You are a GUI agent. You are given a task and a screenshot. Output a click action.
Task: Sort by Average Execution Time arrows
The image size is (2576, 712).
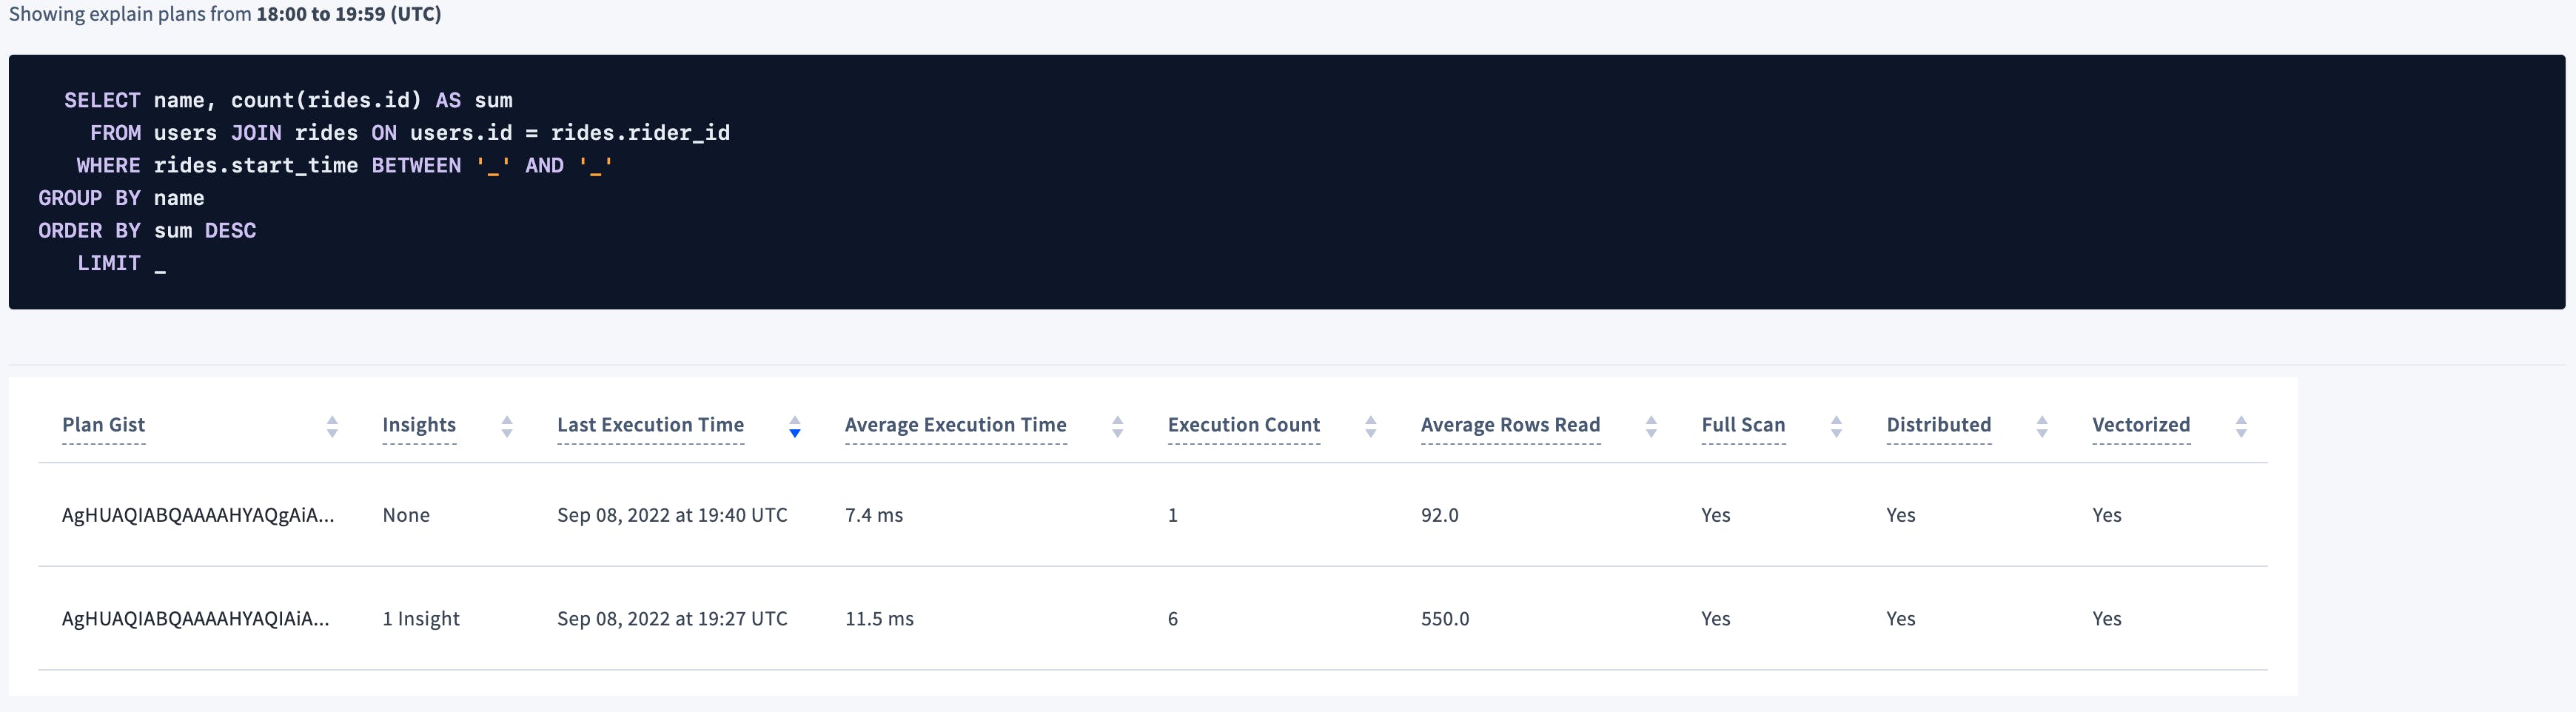coord(1118,427)
